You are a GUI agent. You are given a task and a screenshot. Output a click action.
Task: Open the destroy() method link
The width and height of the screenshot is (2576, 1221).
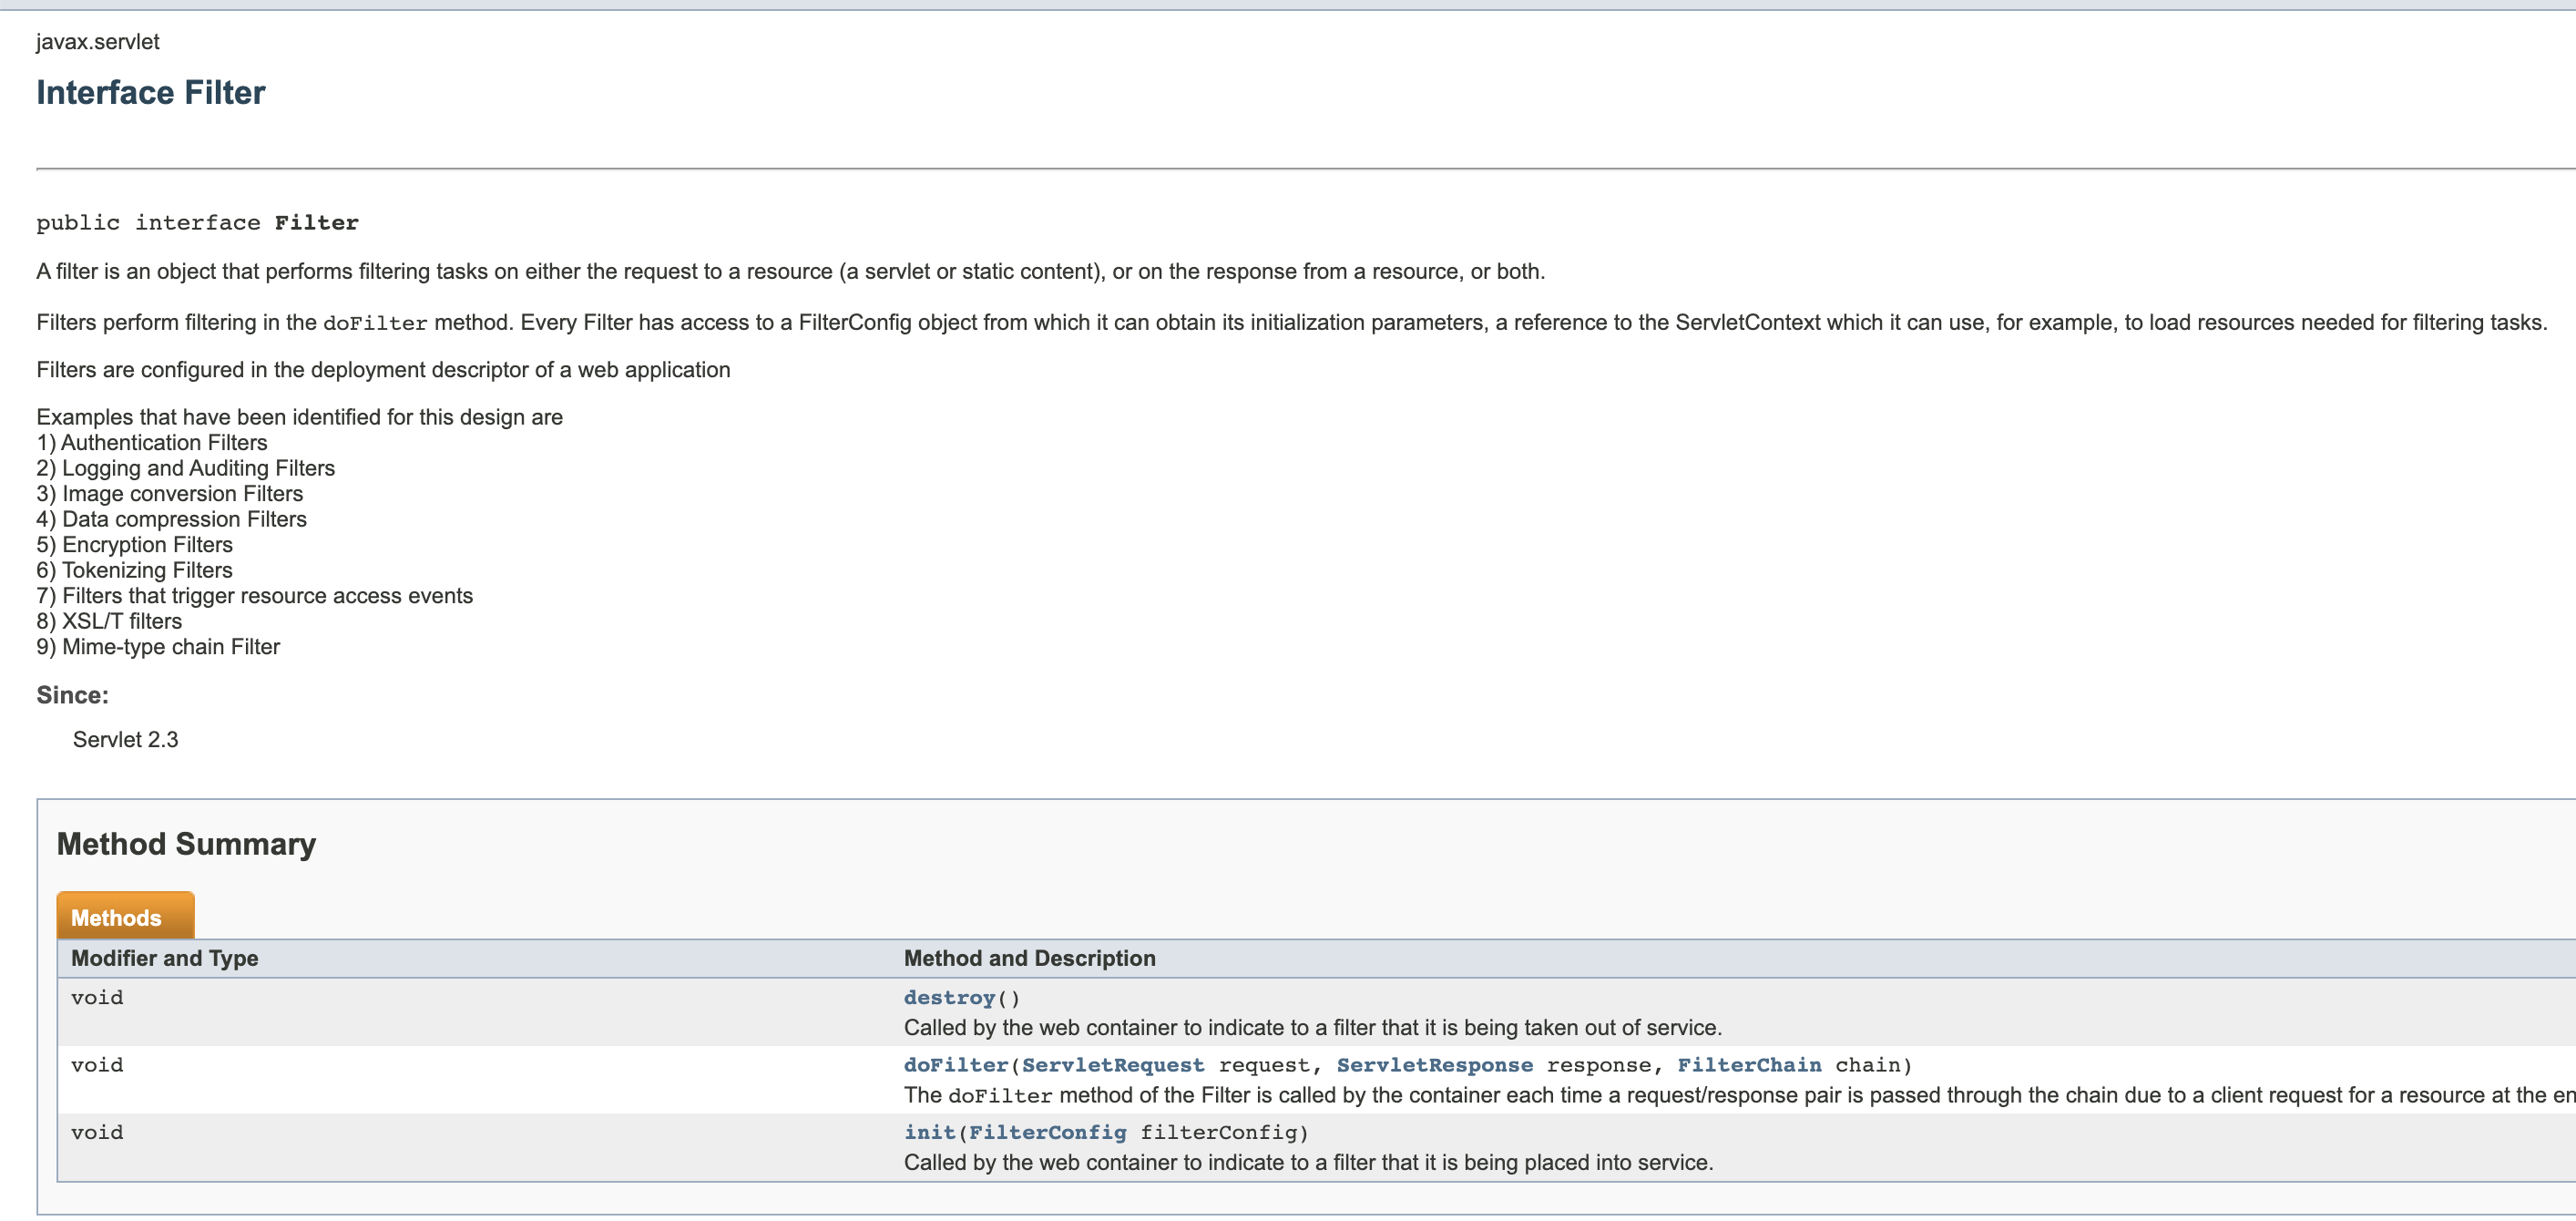pyautogui.click(x=949, y=997)
